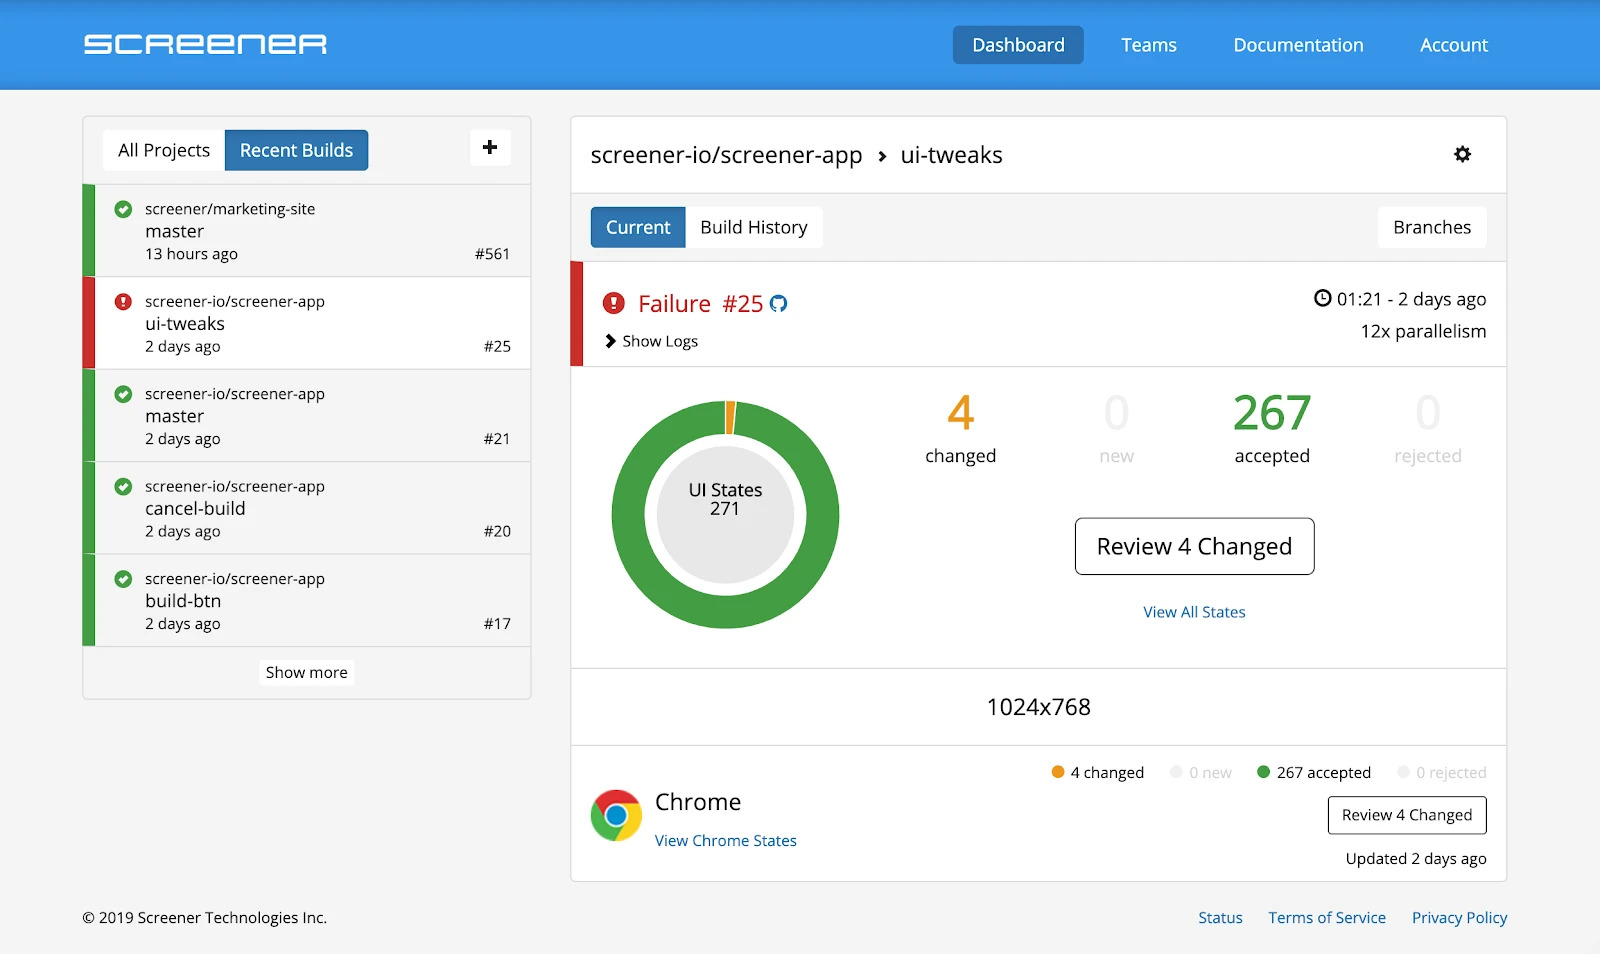Click the Review 4 Changed button

pos(1194,546)
